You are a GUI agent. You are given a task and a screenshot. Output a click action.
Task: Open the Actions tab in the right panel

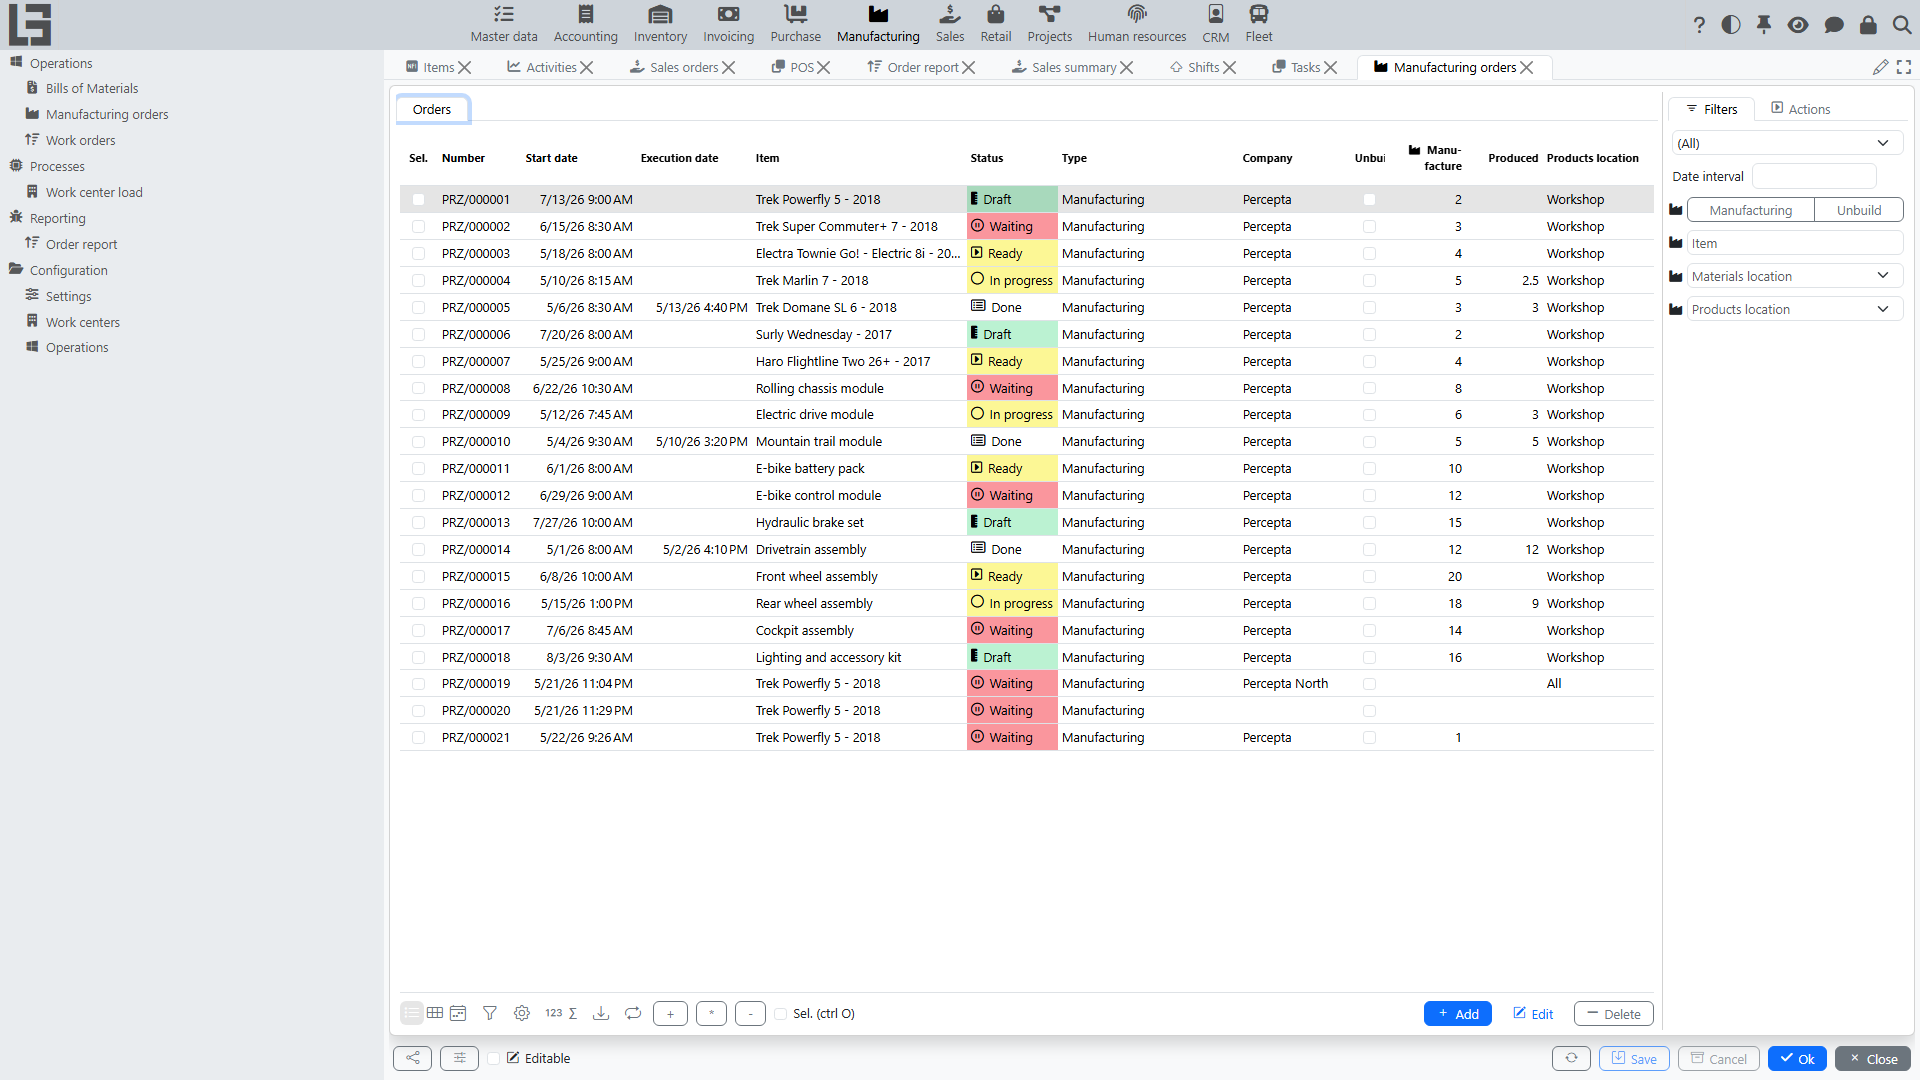tap(1801, 109)
